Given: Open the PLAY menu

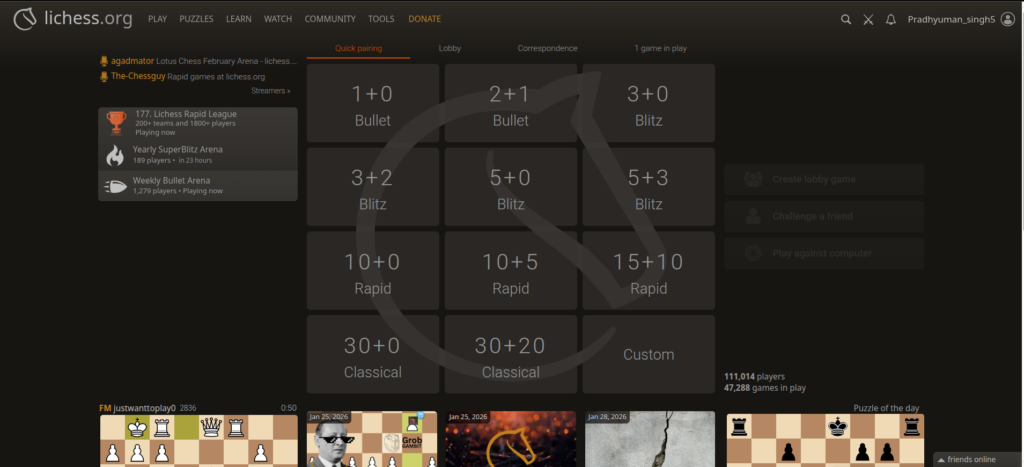Looking at the screenshot, I should point(157,19).
